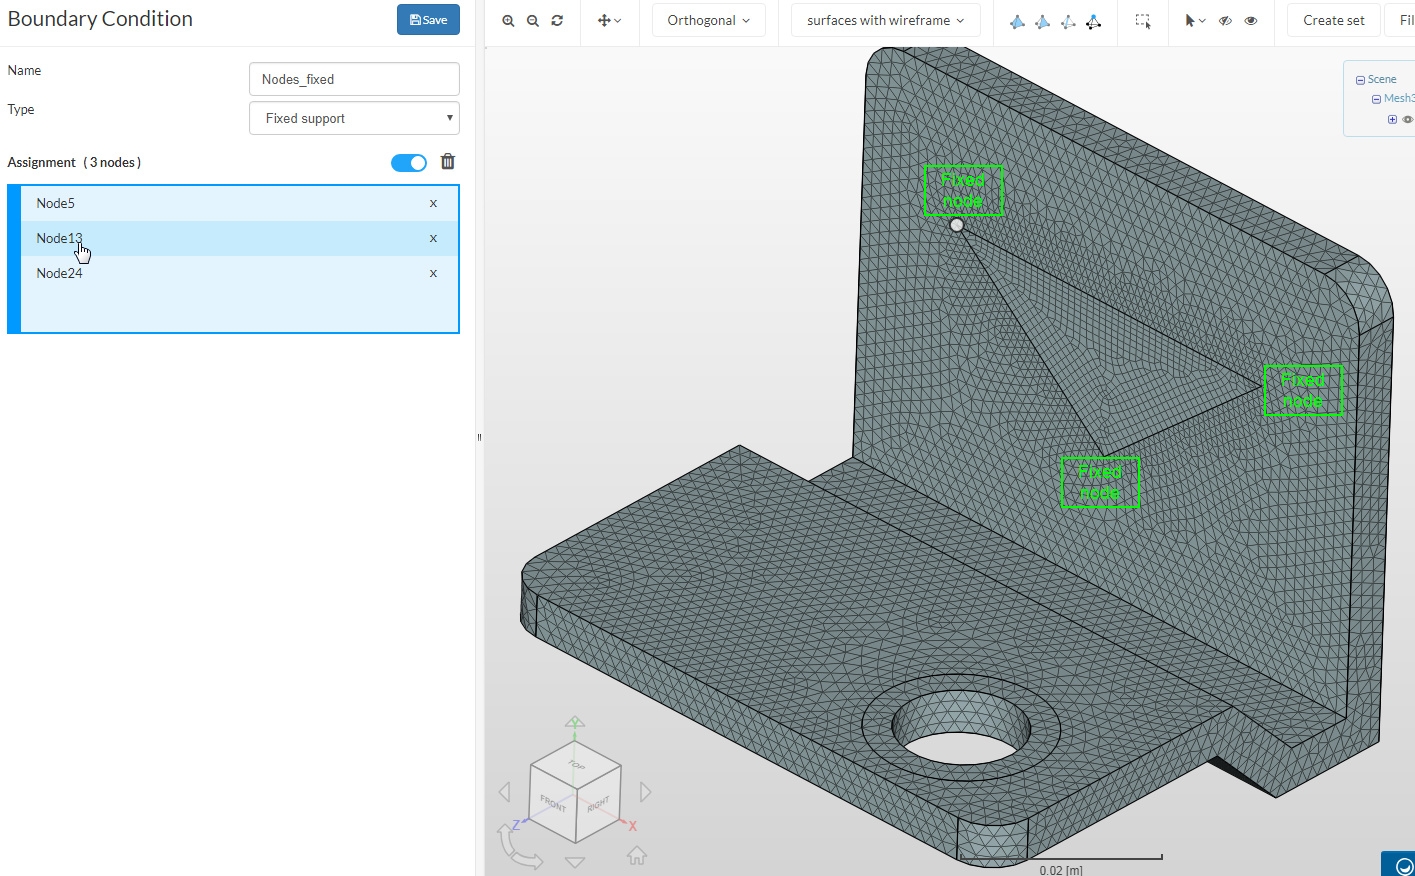
Task: Click the Save button
Action: [428, 20]
